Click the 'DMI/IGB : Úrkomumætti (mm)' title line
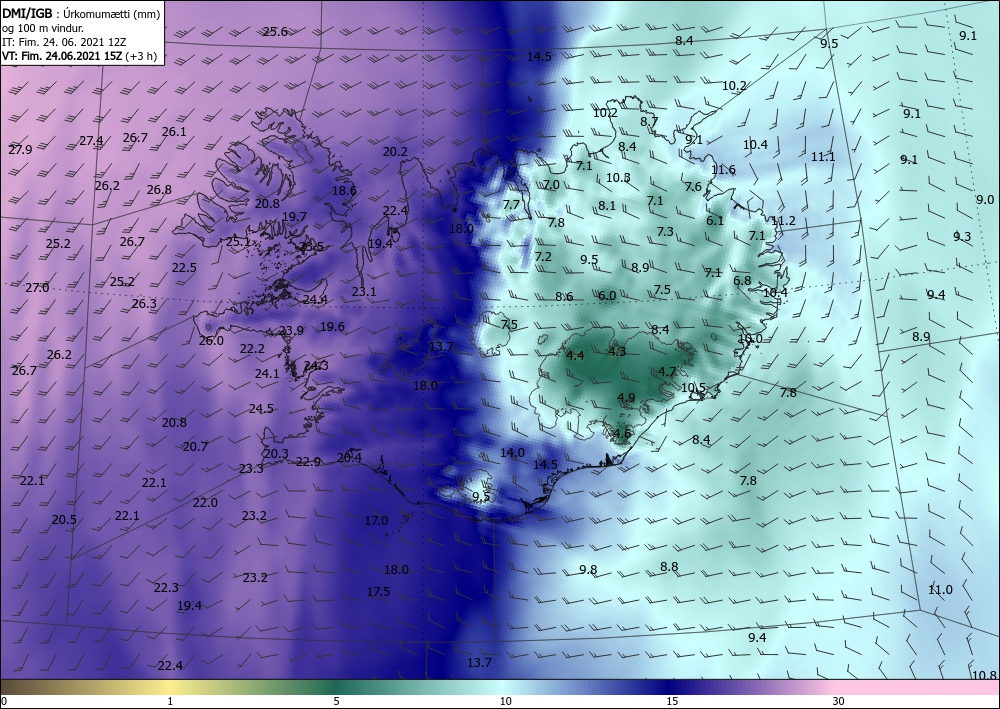The height and width of the screenshot is (709, 1000). (81, 13)
